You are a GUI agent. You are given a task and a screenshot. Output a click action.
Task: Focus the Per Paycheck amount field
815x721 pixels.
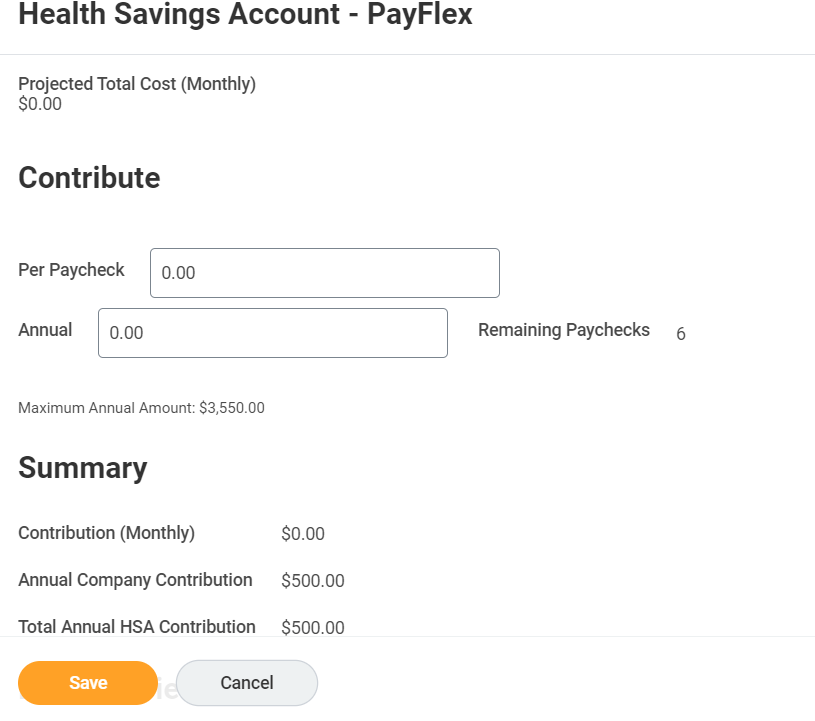click(324, 273)
